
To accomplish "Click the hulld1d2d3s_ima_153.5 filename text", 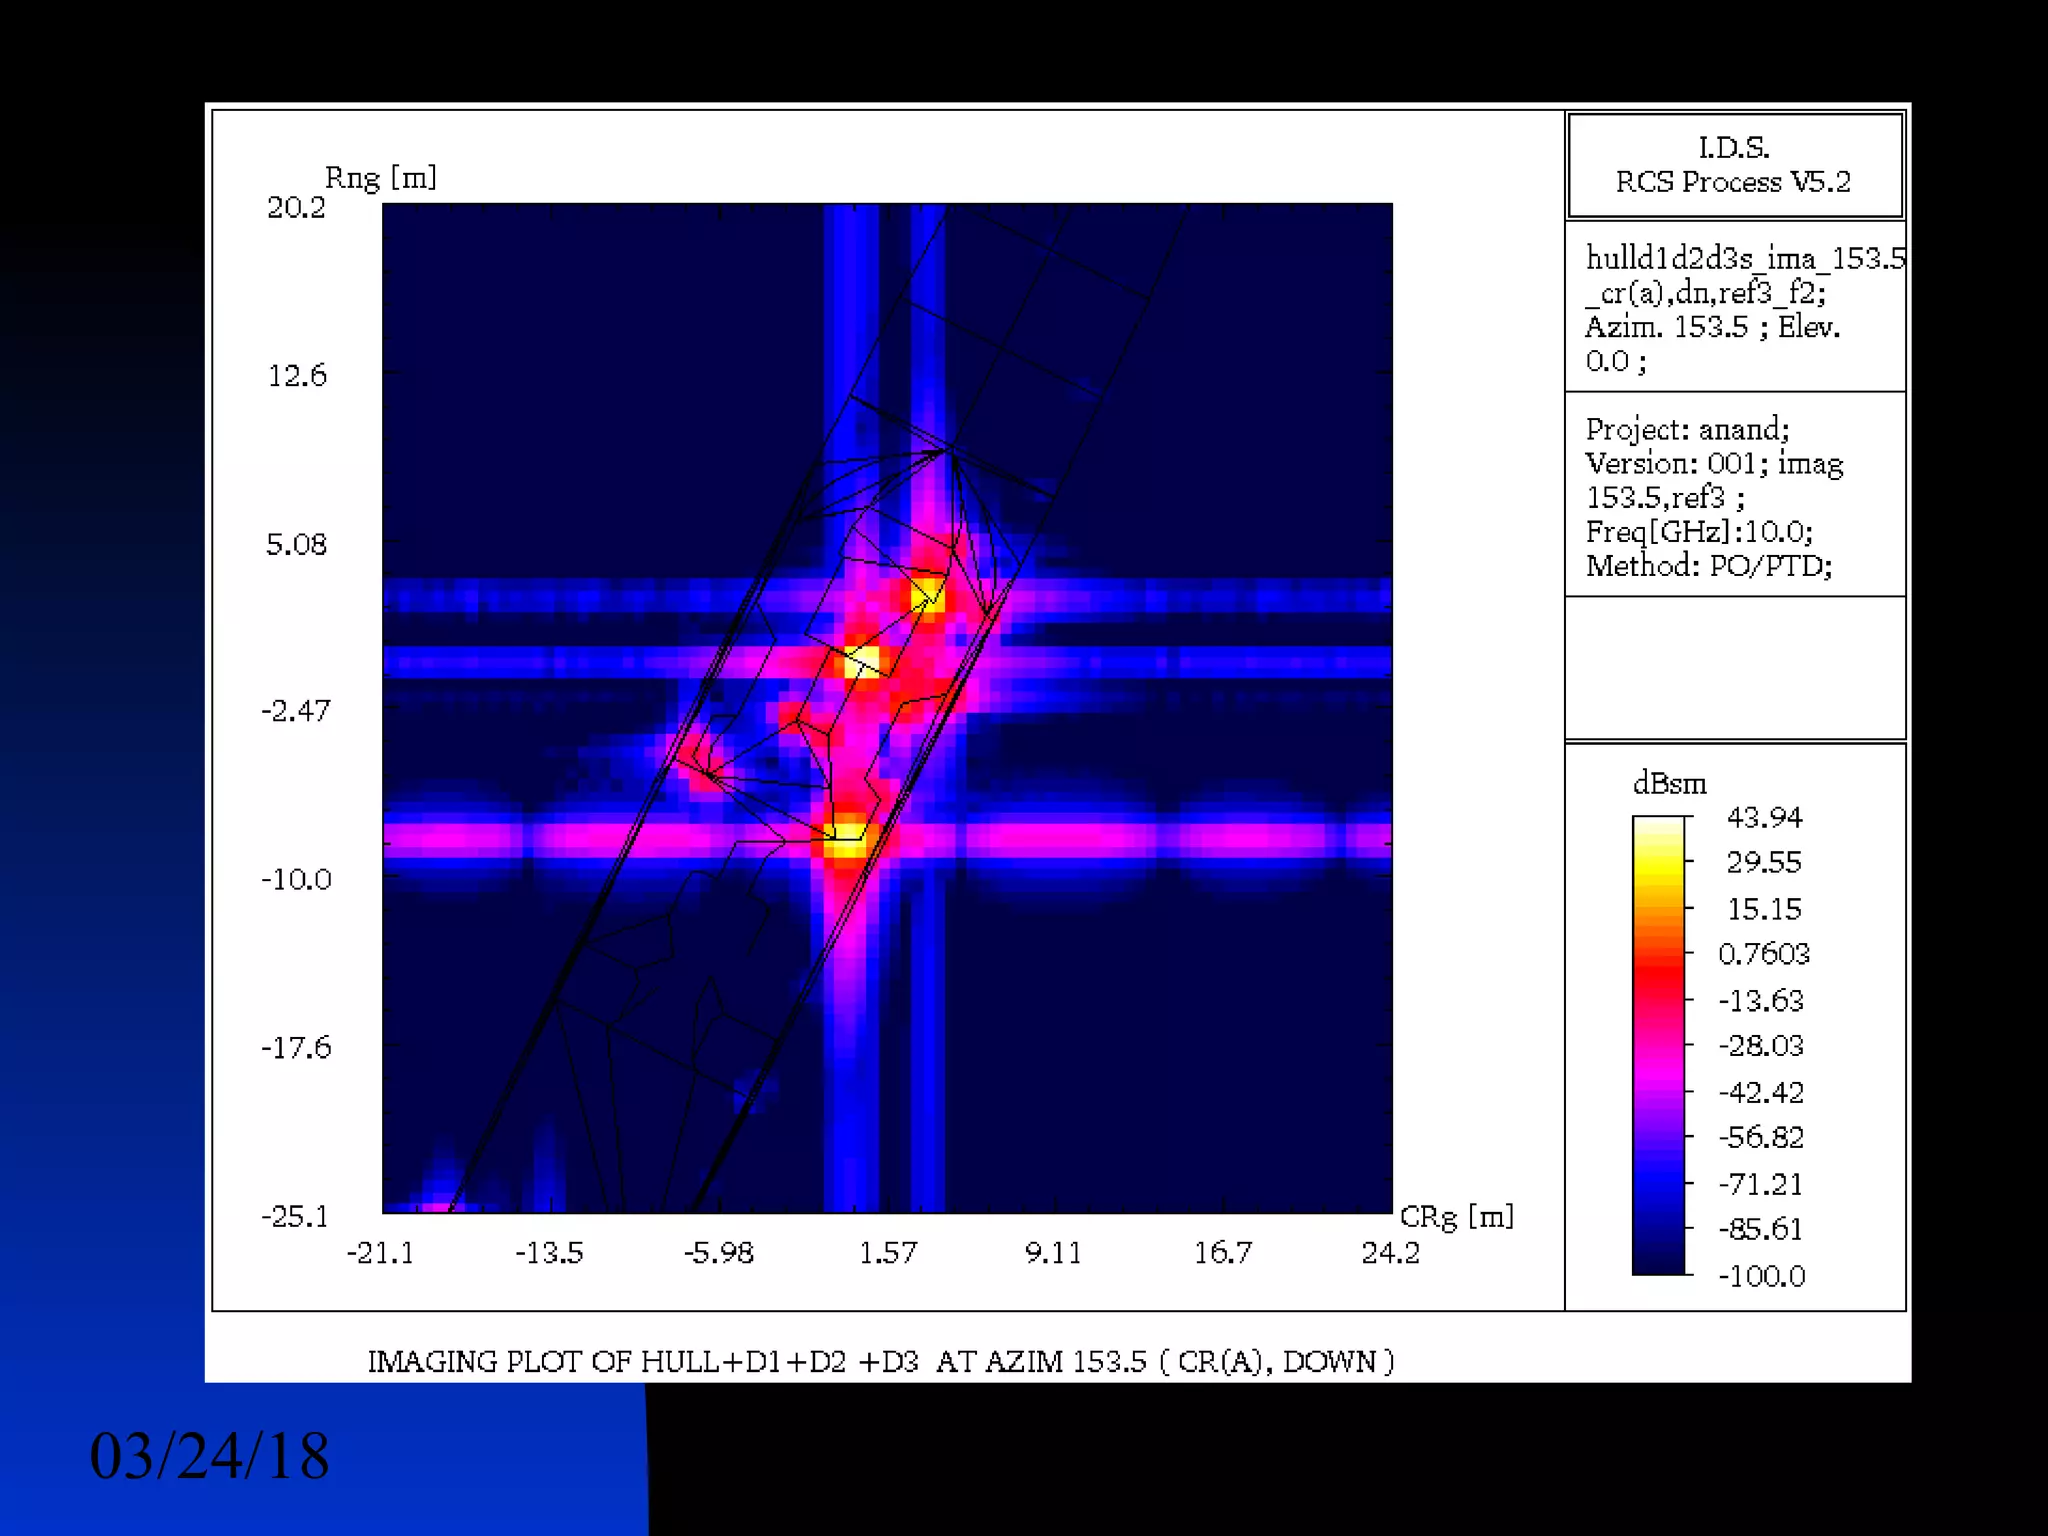I will pyautogui.click(x=1744, y=258).
